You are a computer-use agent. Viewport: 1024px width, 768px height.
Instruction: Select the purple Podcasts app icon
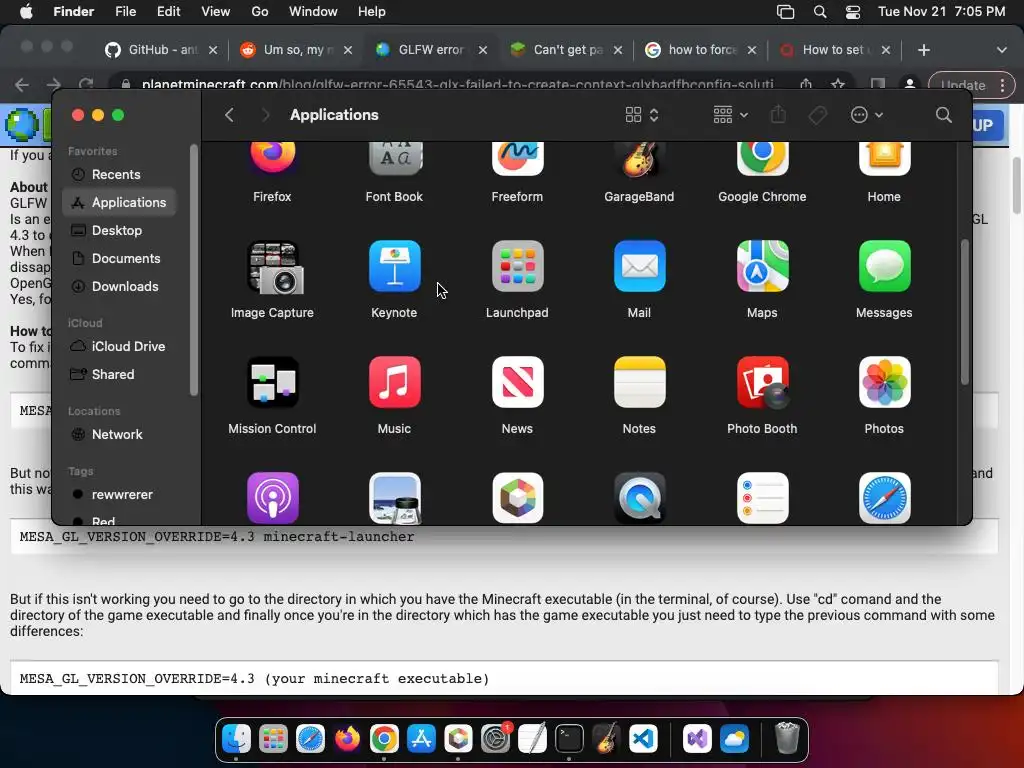[272, 498]
